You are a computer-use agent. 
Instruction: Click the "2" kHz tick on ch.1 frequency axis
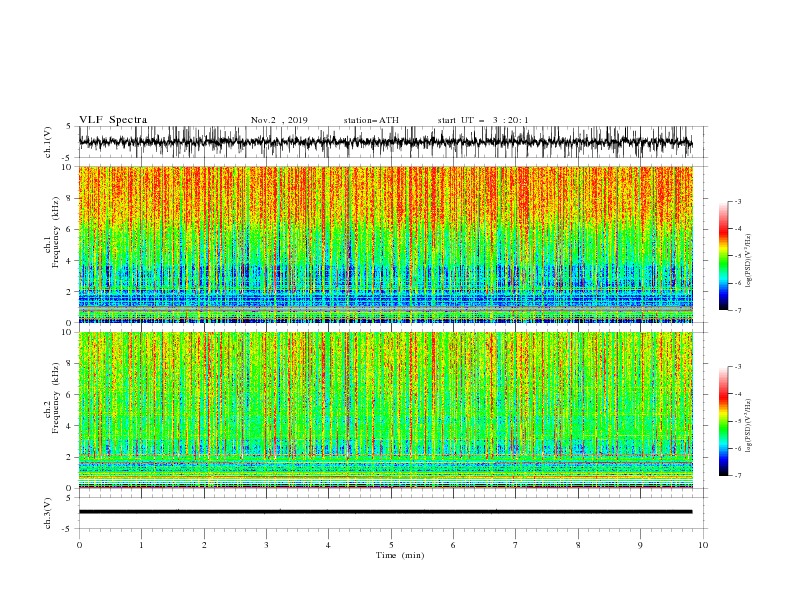[69, 292]
